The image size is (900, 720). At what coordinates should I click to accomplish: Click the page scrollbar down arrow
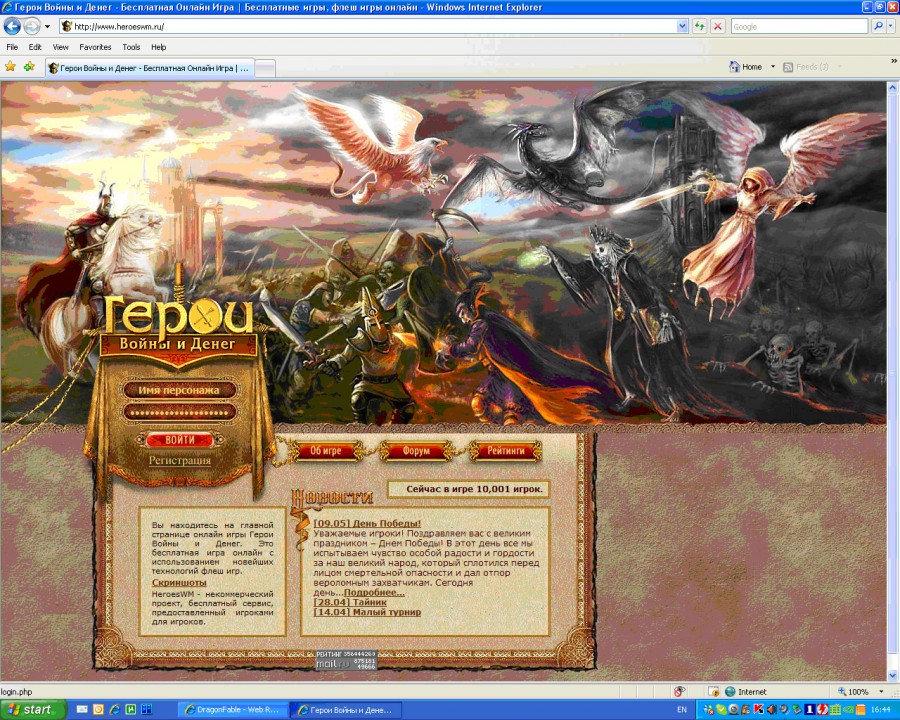tap(893, 675)
